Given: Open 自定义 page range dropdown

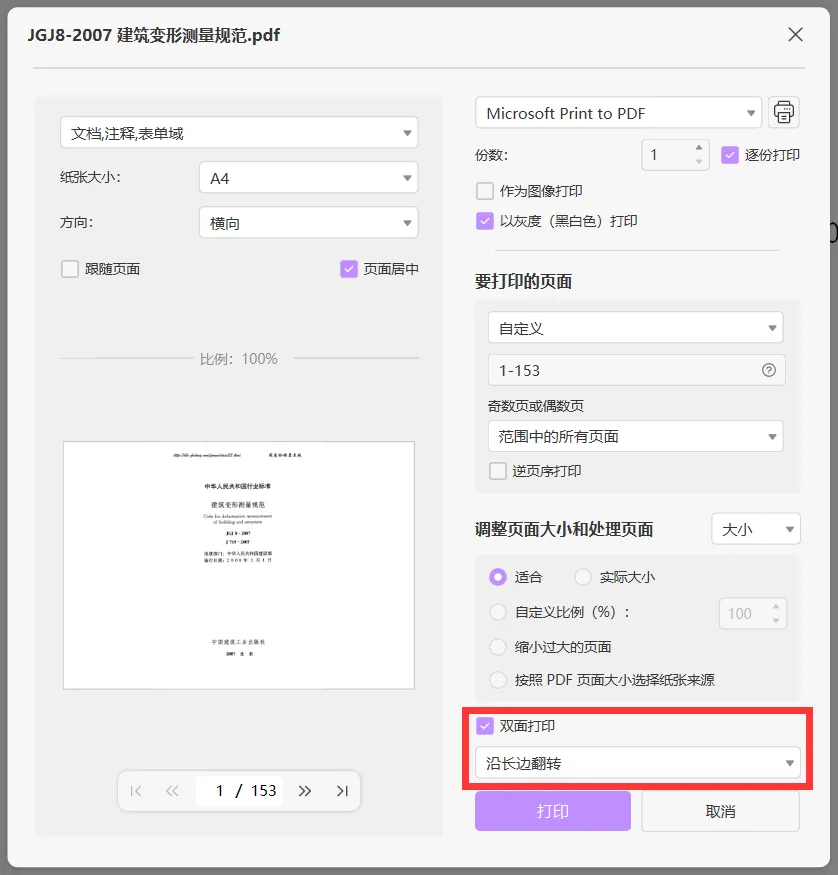Looking at the screenshot, I should pyautogui.click(x=635, y=328).
